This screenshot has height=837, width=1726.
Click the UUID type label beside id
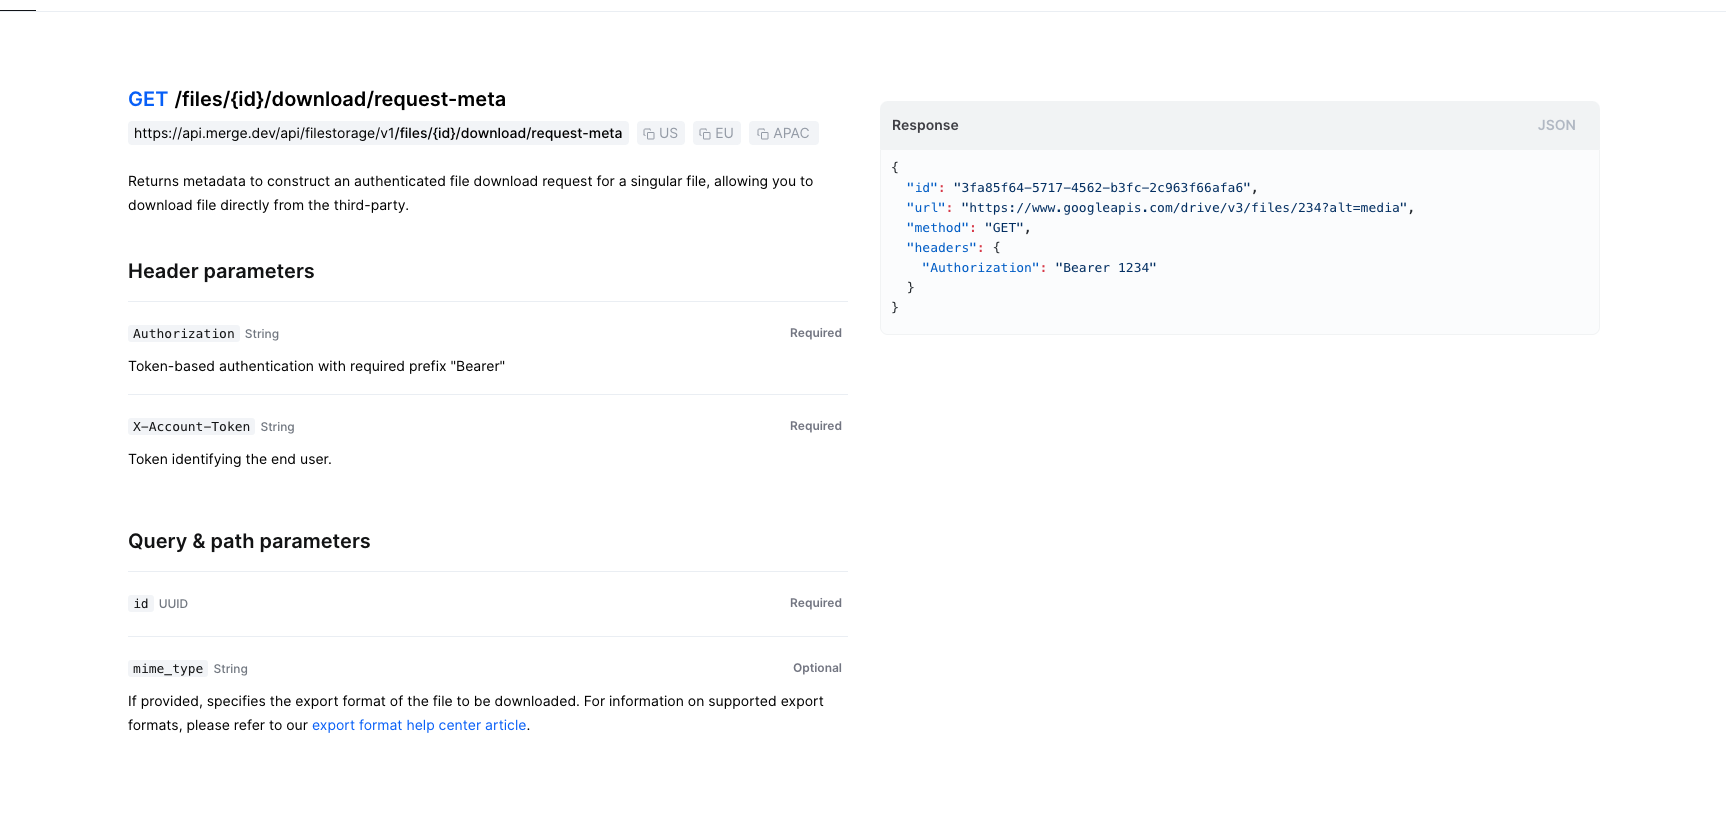173,604
